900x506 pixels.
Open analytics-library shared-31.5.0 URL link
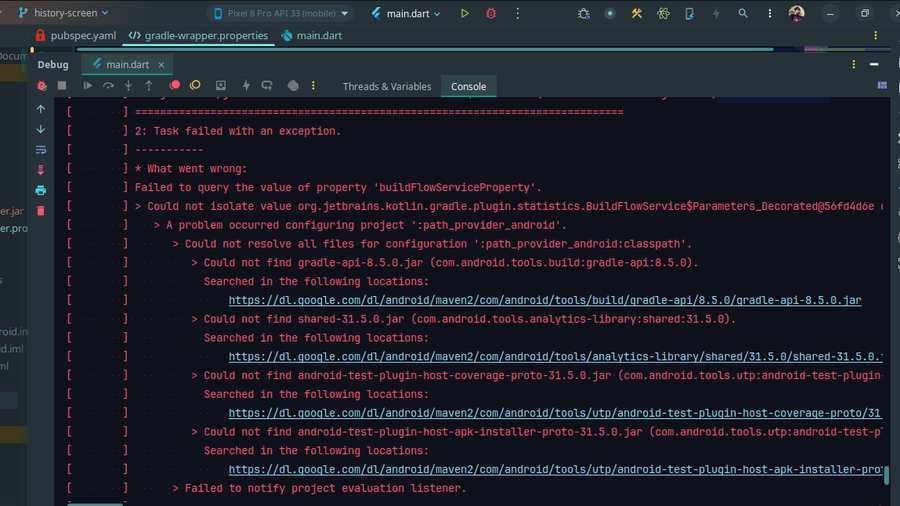[x=556, y=356]
